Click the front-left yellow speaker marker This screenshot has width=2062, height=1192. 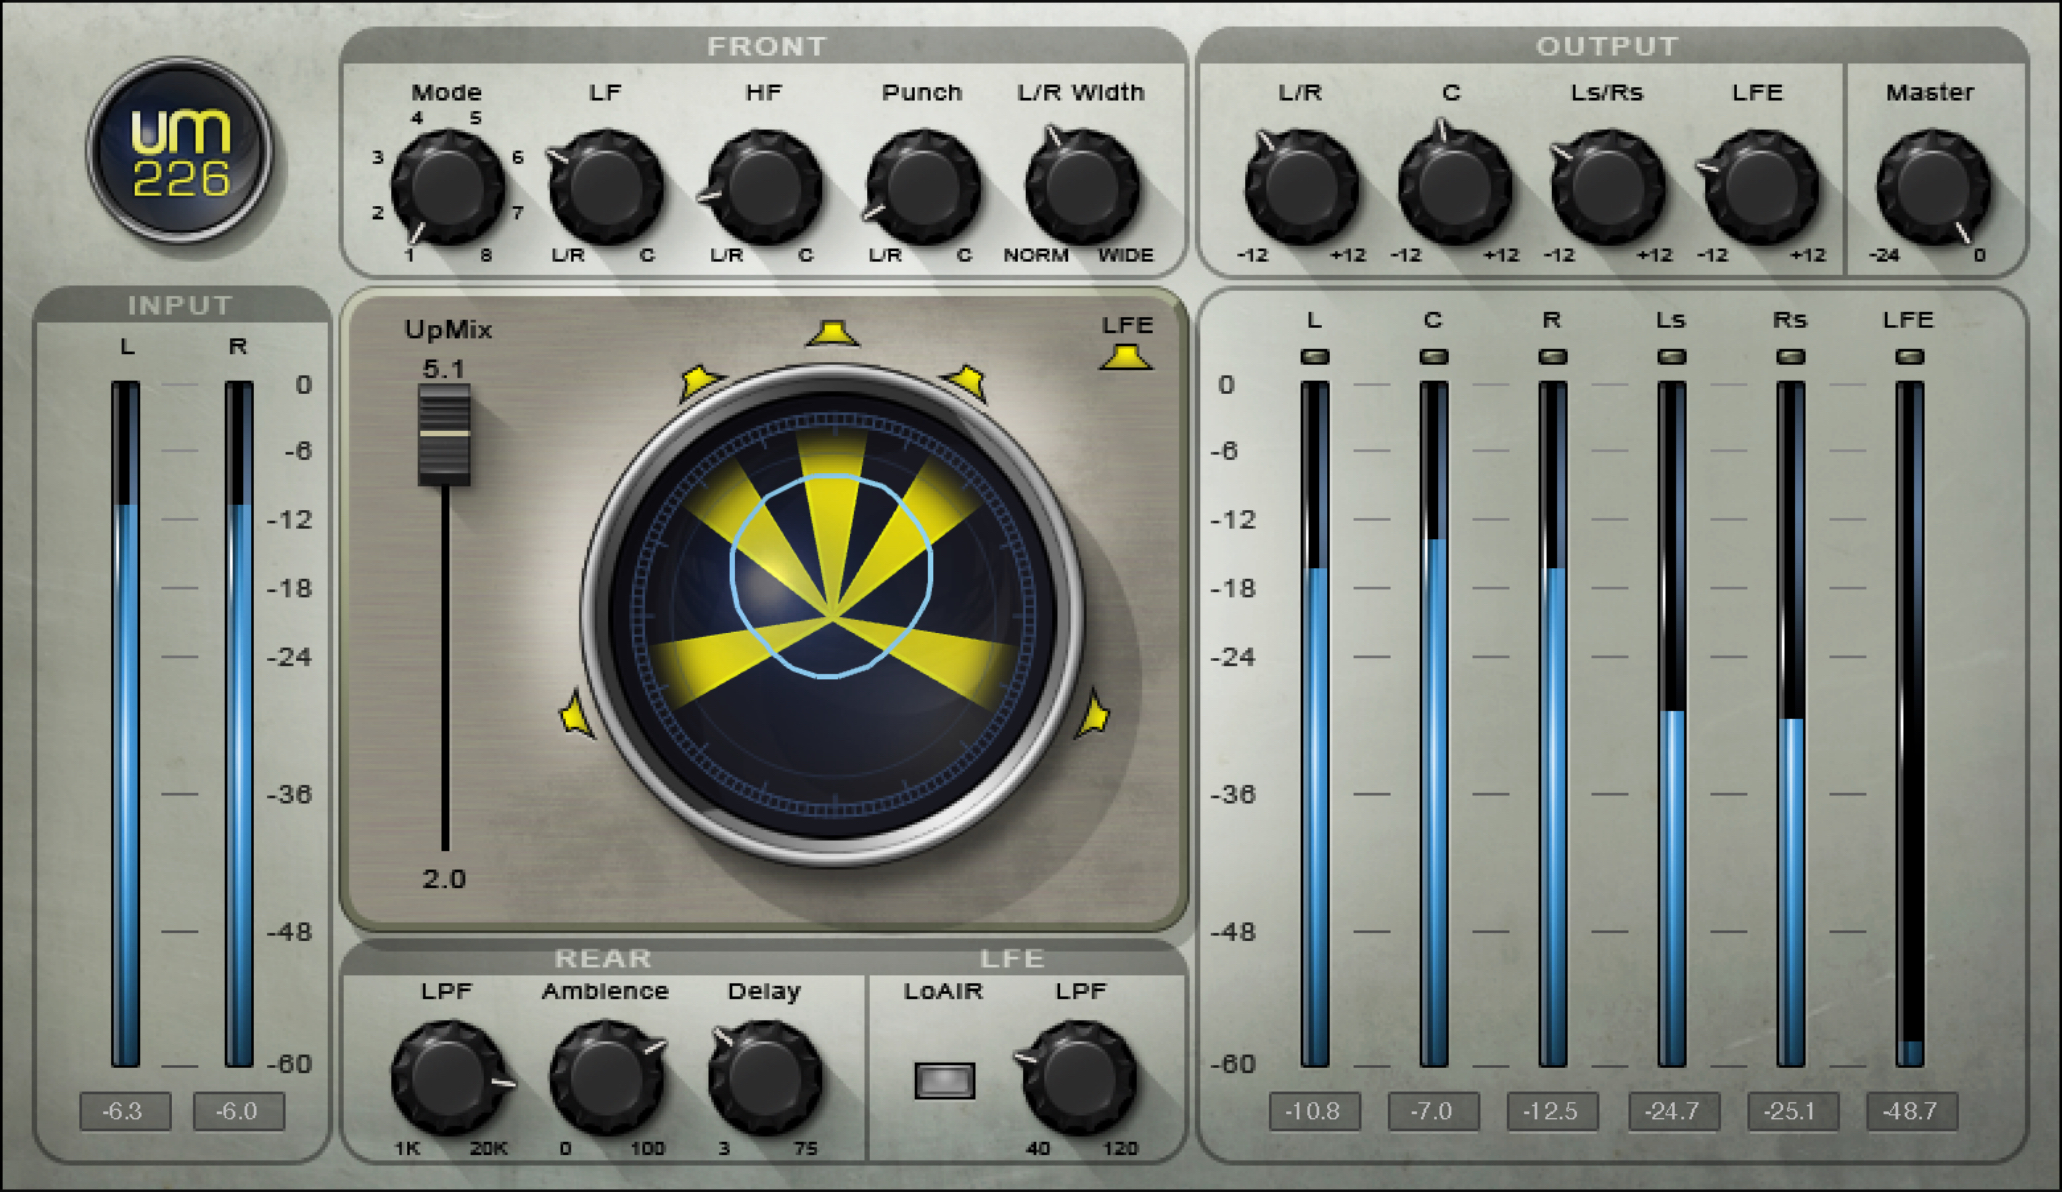coord(699,382)
